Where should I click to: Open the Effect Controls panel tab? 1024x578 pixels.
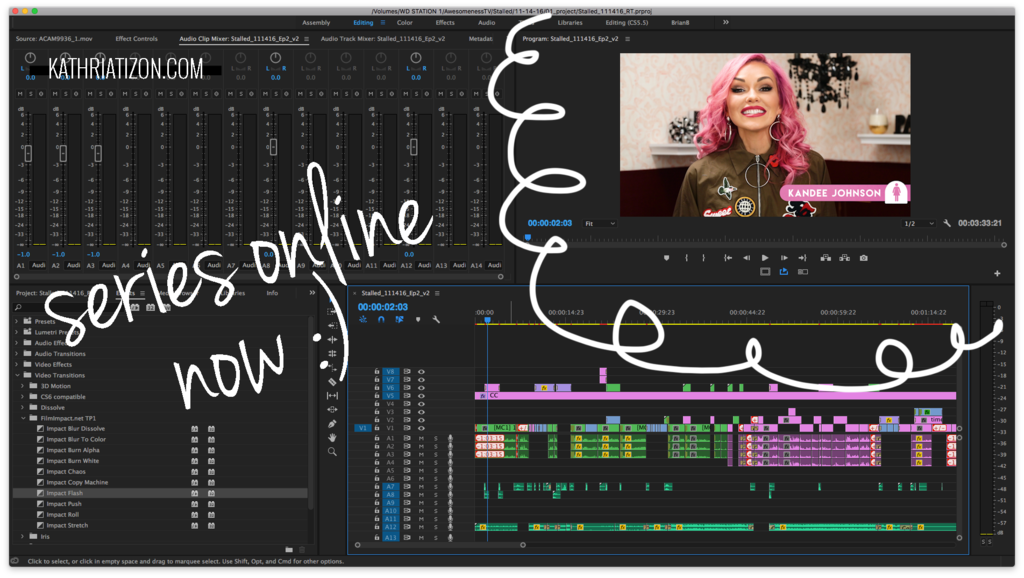(136, 39)
